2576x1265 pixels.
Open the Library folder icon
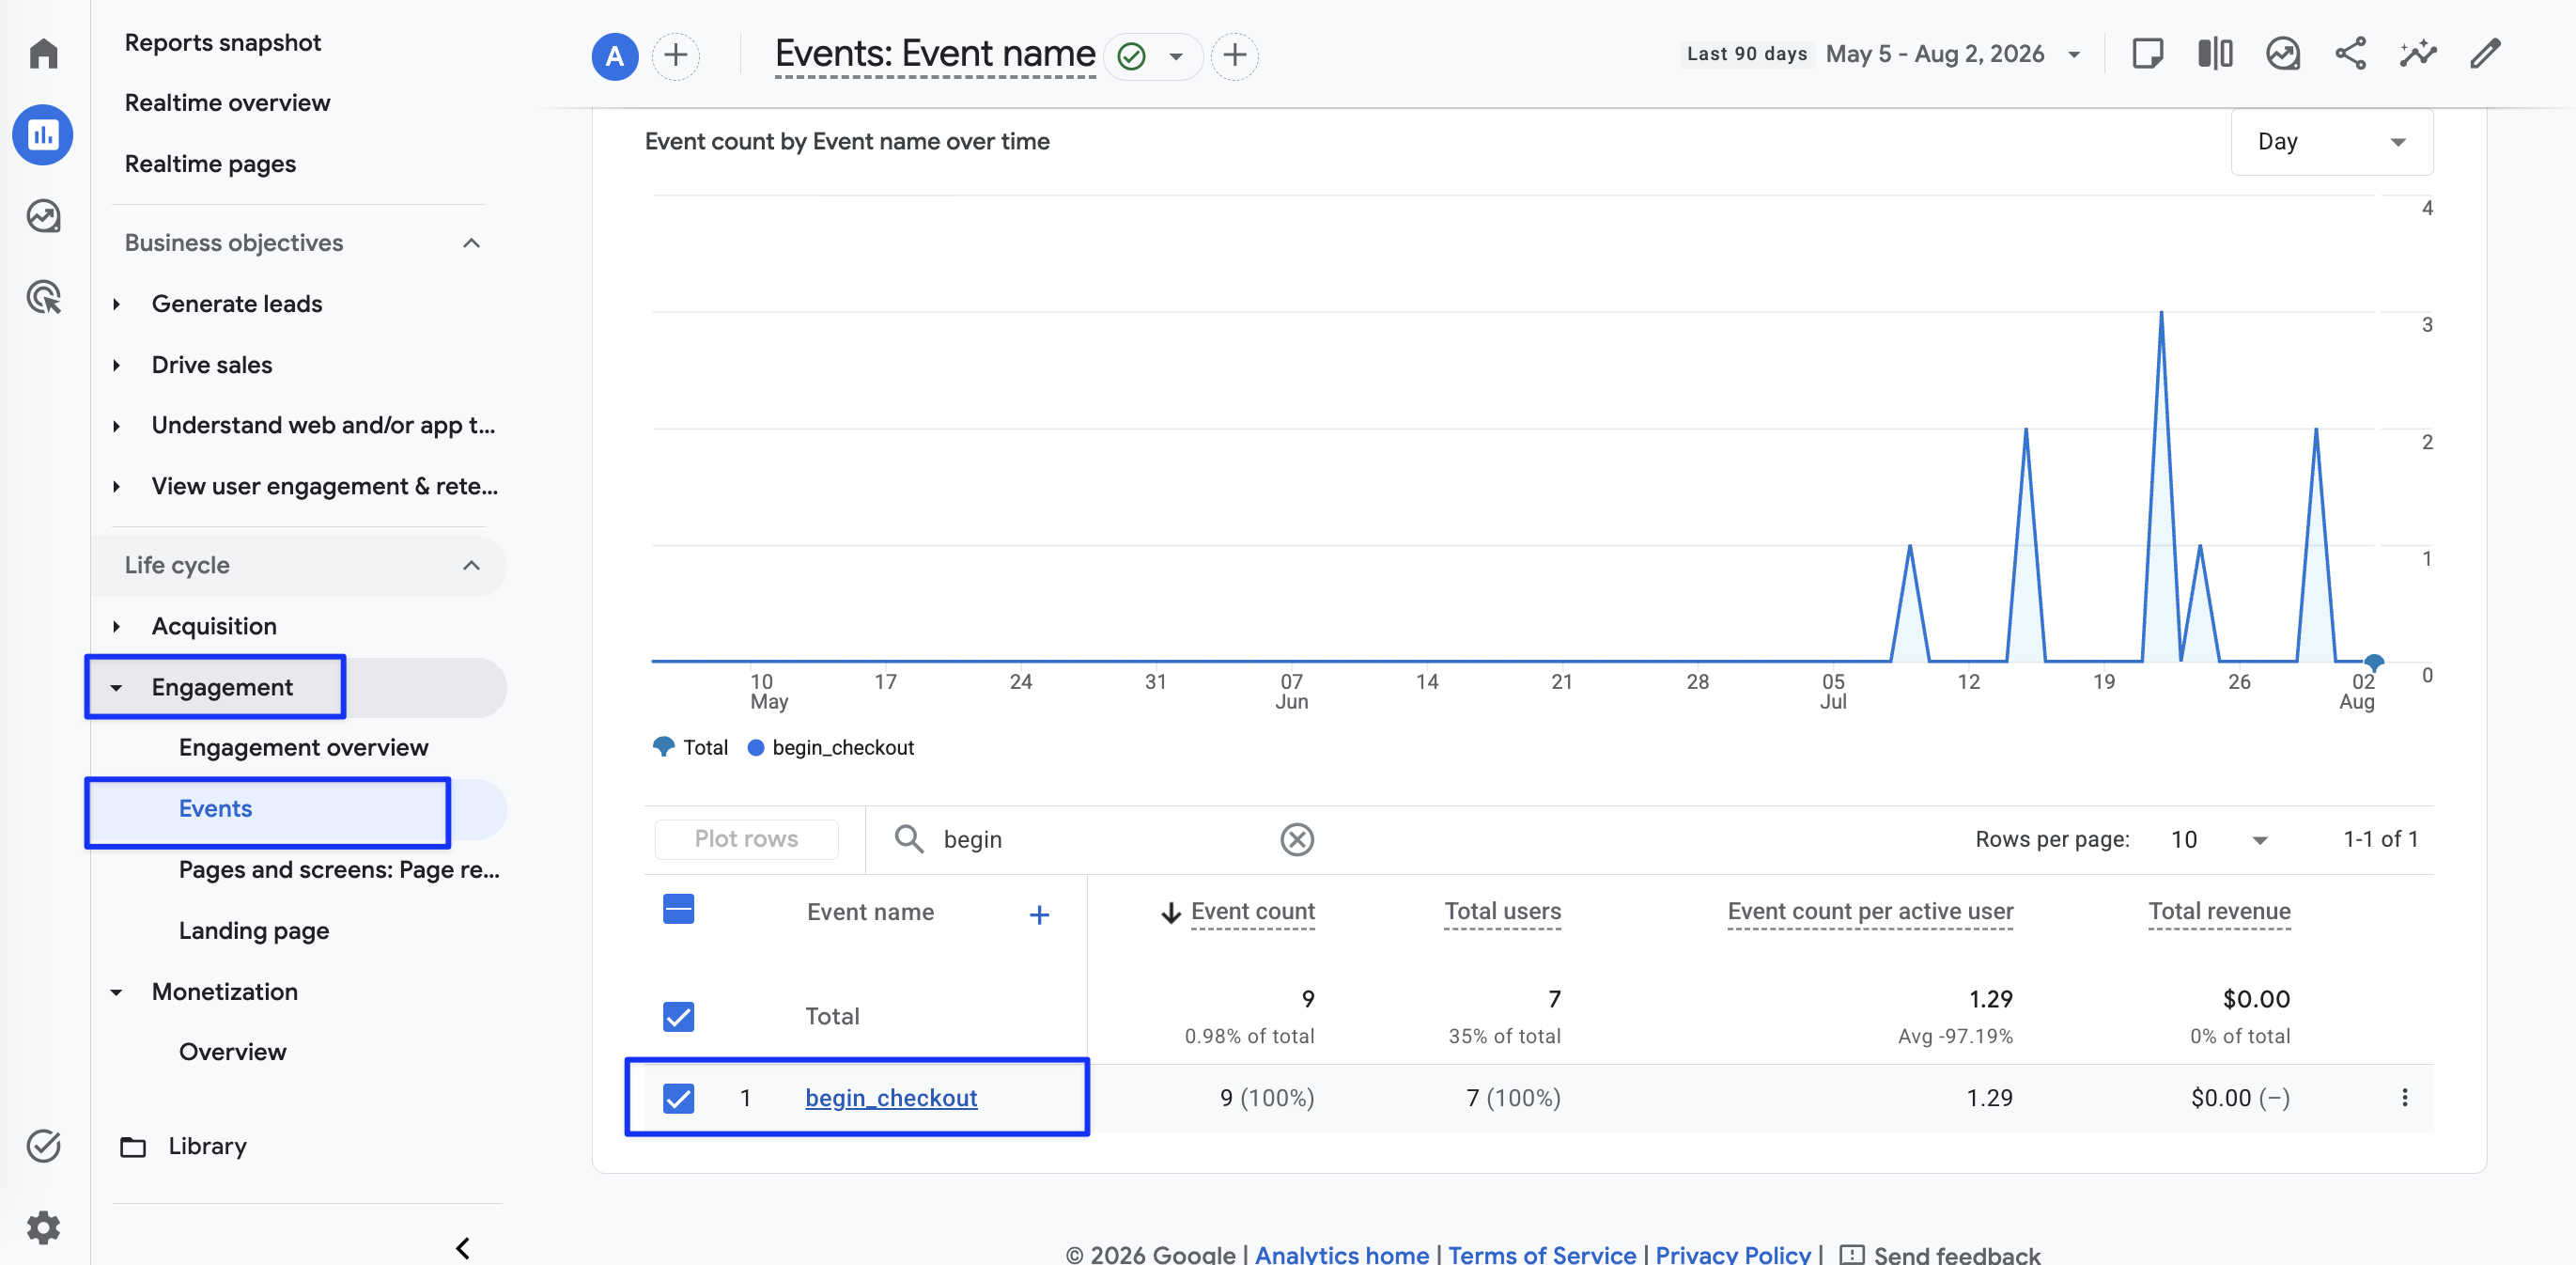coord(133,1146)
